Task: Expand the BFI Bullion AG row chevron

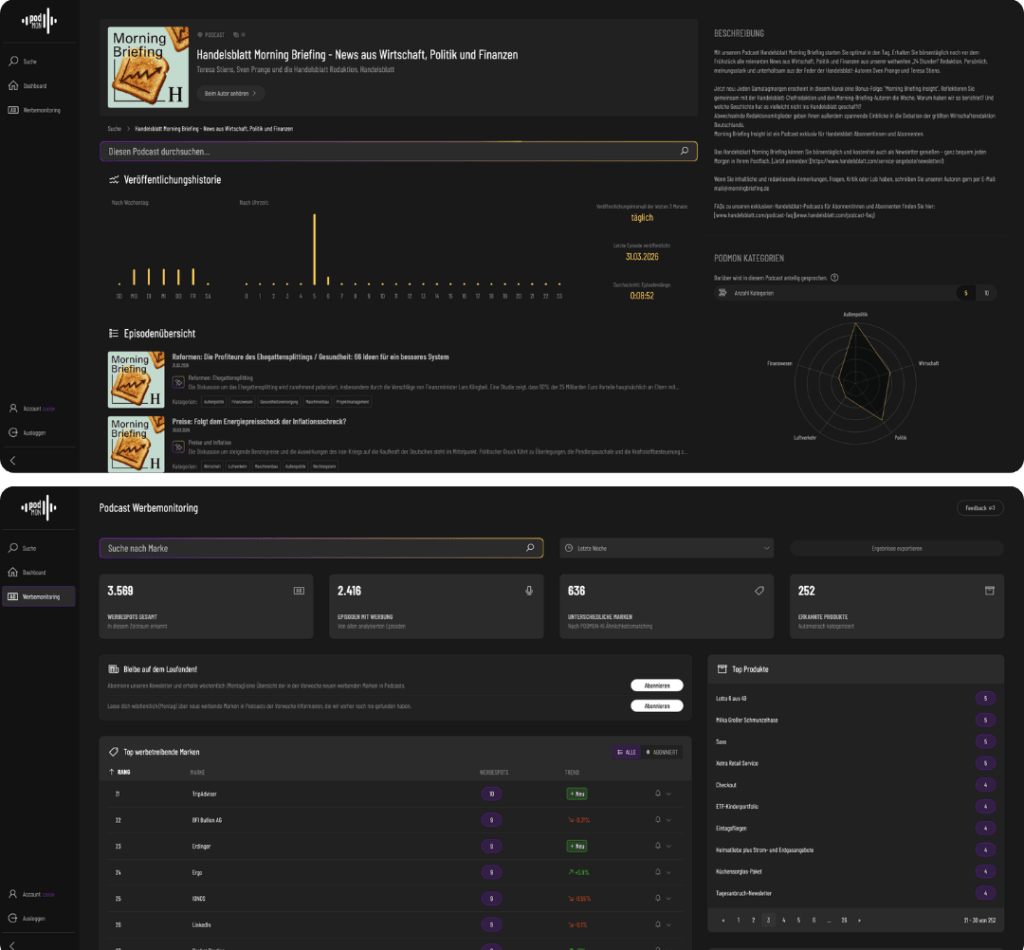Action: coord(668,820)
